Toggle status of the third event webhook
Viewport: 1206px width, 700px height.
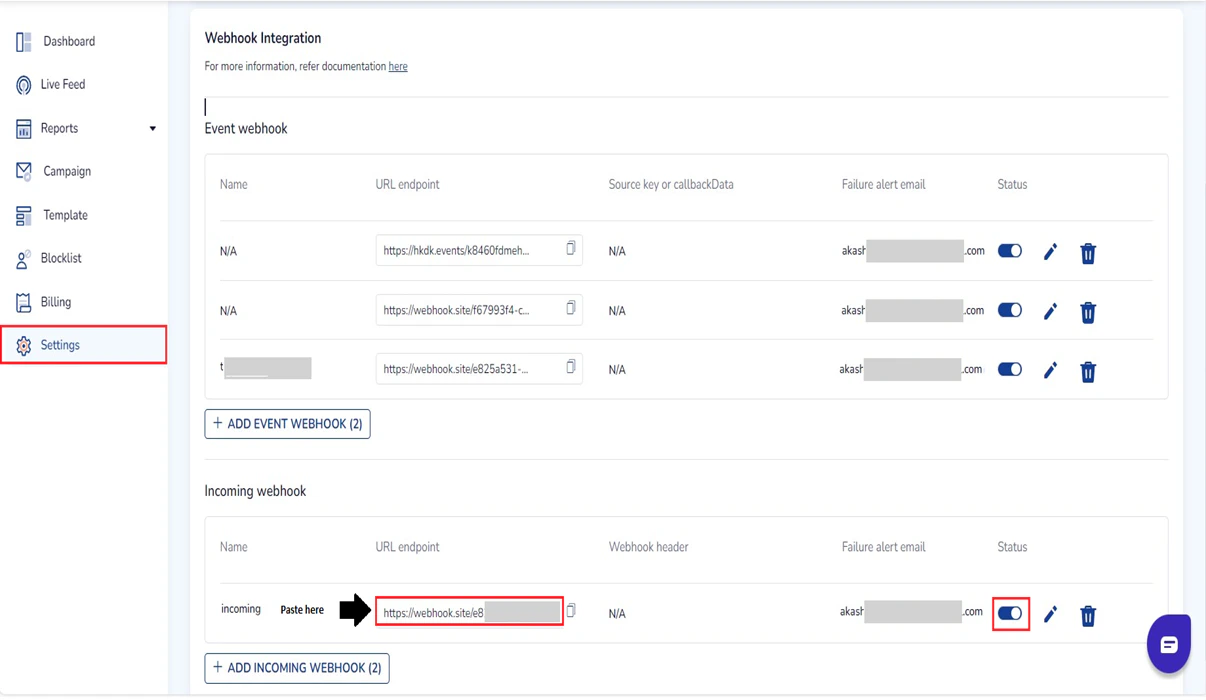coord(1009,369)
